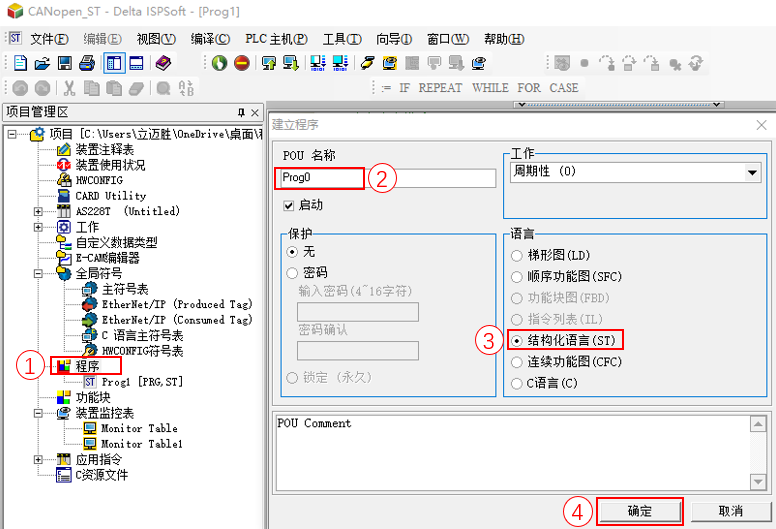The width and height of the screenshot is (776, 529).
Task: Open the View (视图) menu
Action: tap(156, 39)
